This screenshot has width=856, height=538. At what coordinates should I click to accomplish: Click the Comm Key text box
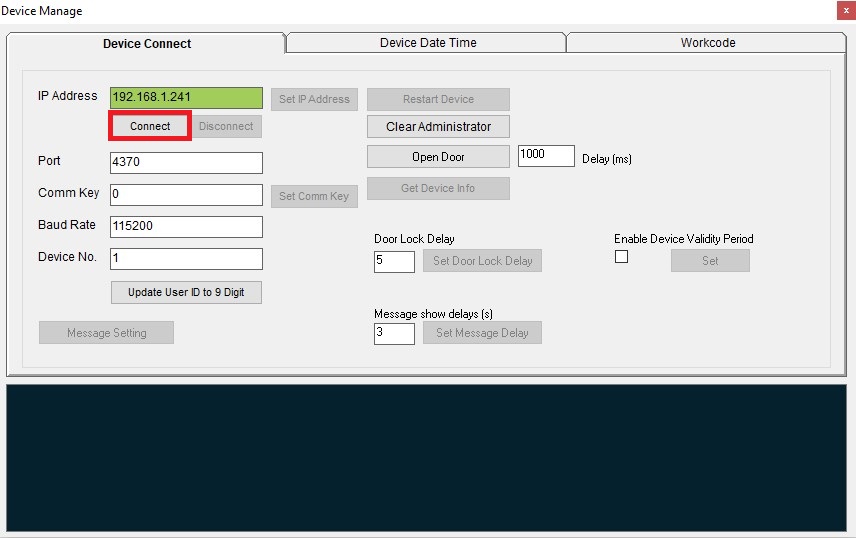(x=186, y=195)
